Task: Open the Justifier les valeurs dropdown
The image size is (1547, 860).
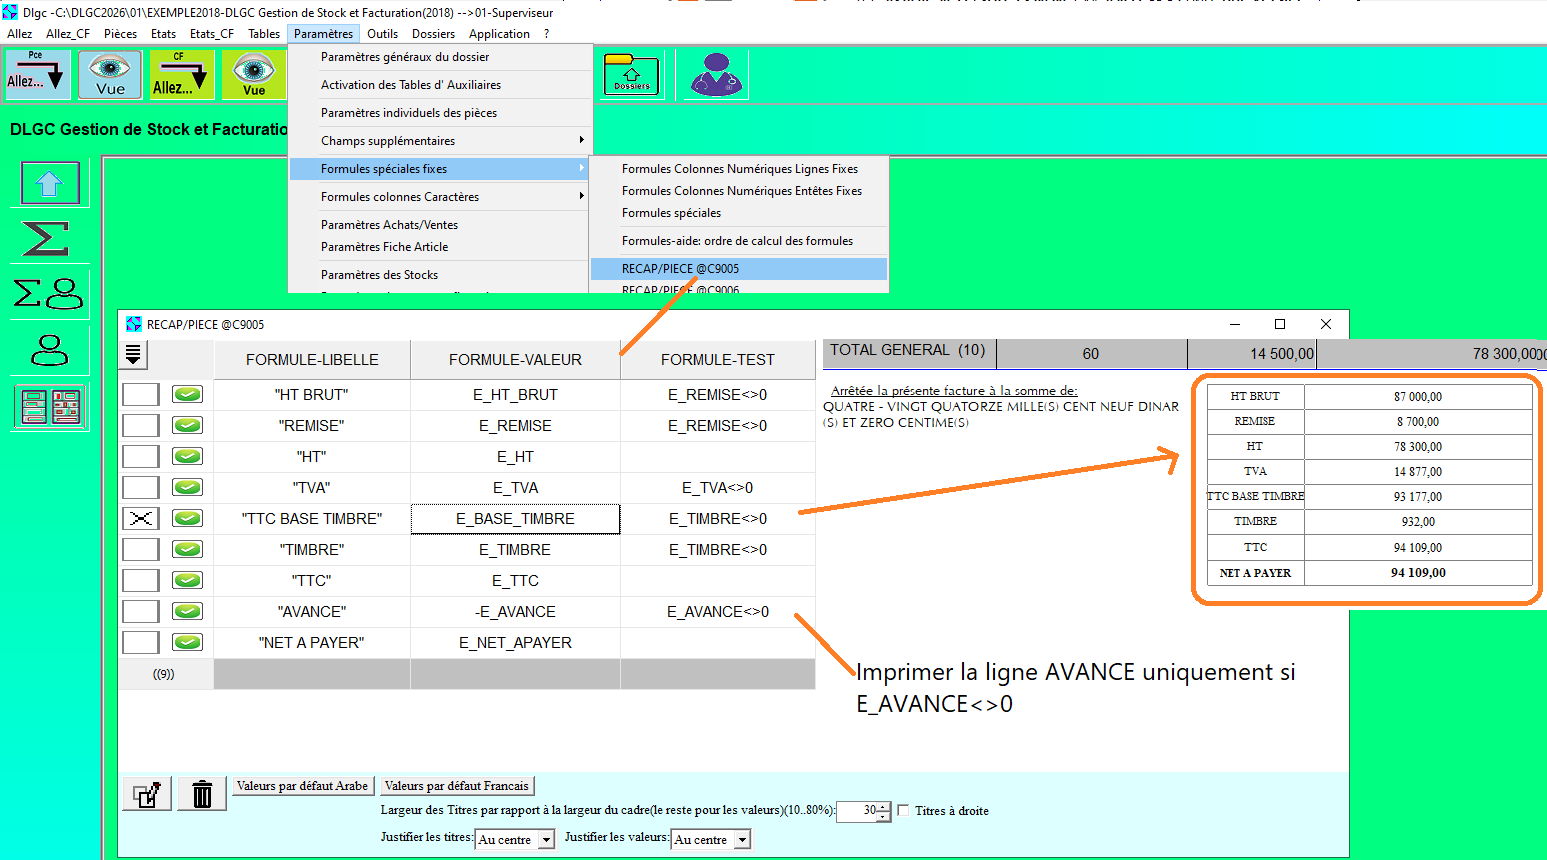Action: [x=742, y=840]
